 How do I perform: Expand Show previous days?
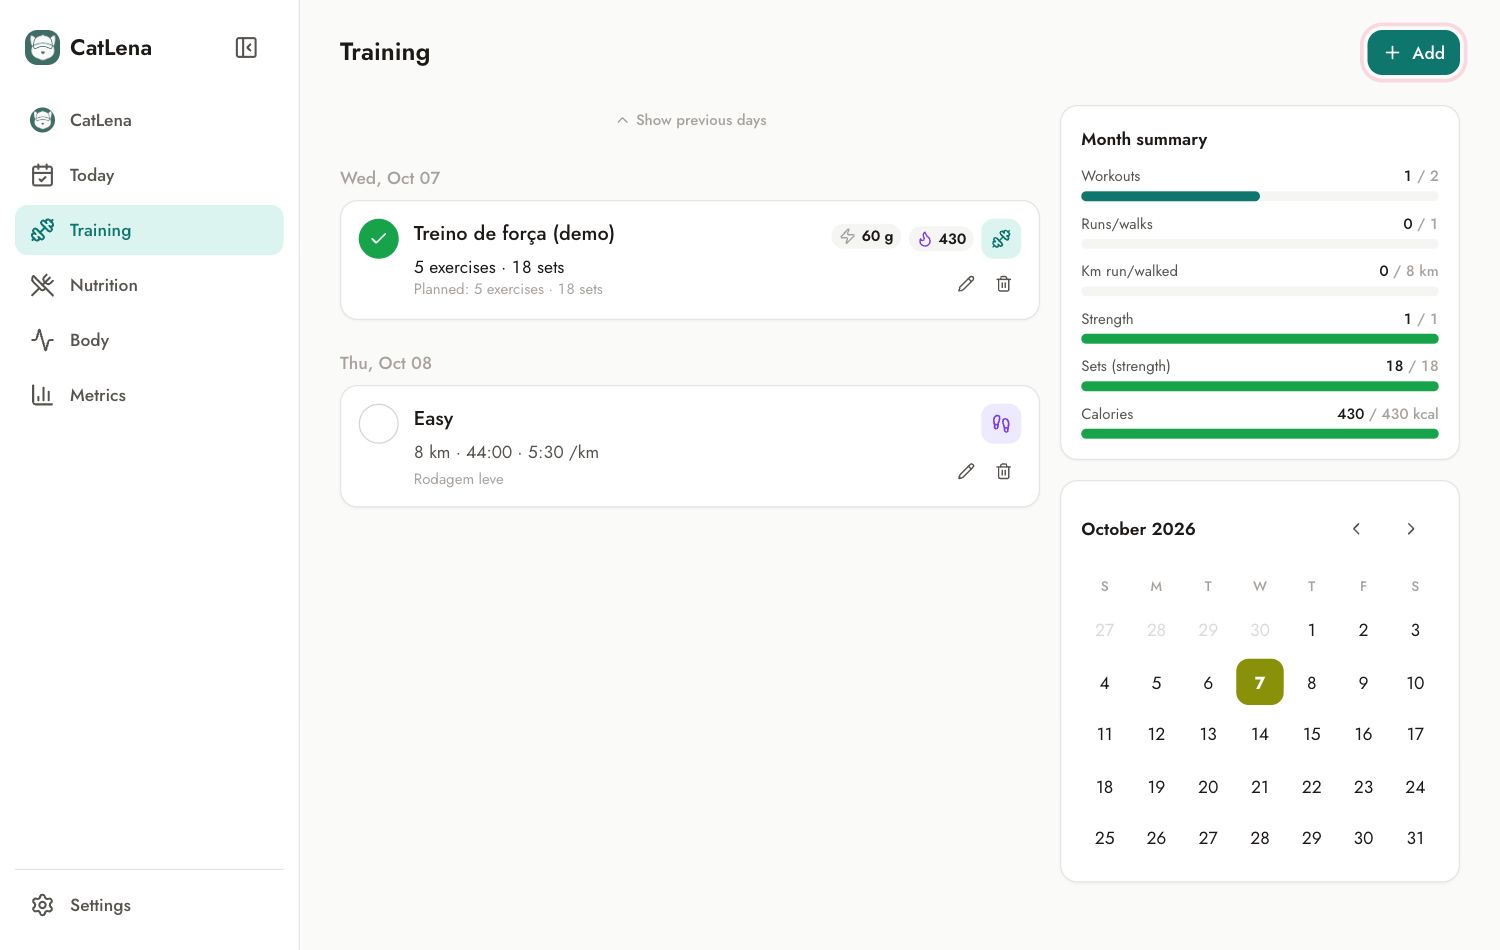(x=691, y=120)
